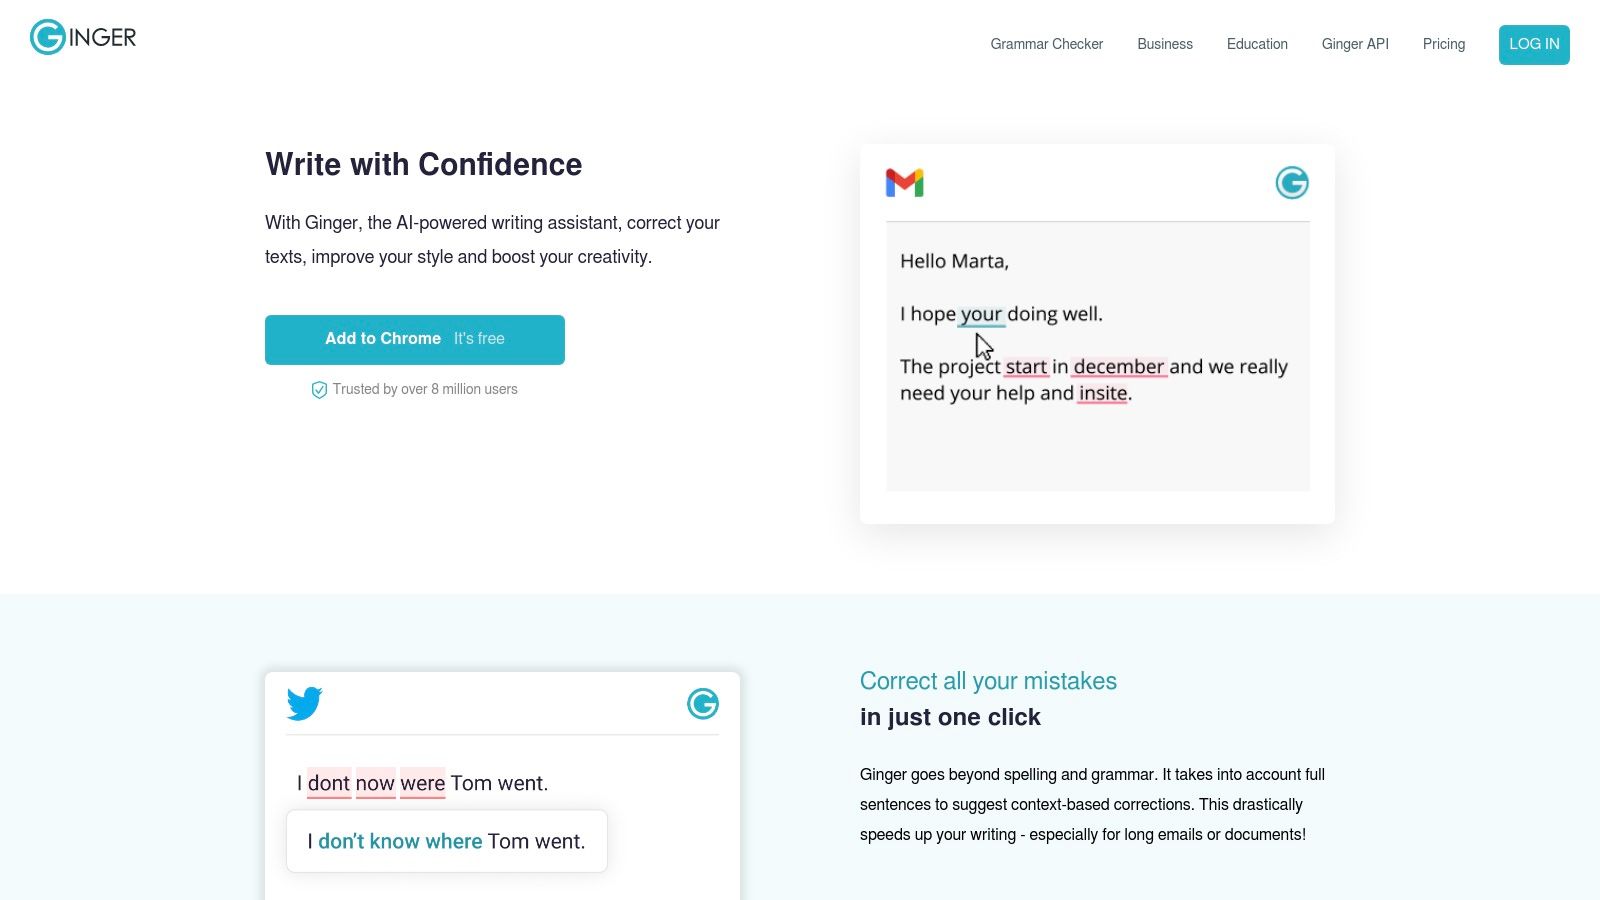Select the underlined word 'insite'

pos(1103,393)
